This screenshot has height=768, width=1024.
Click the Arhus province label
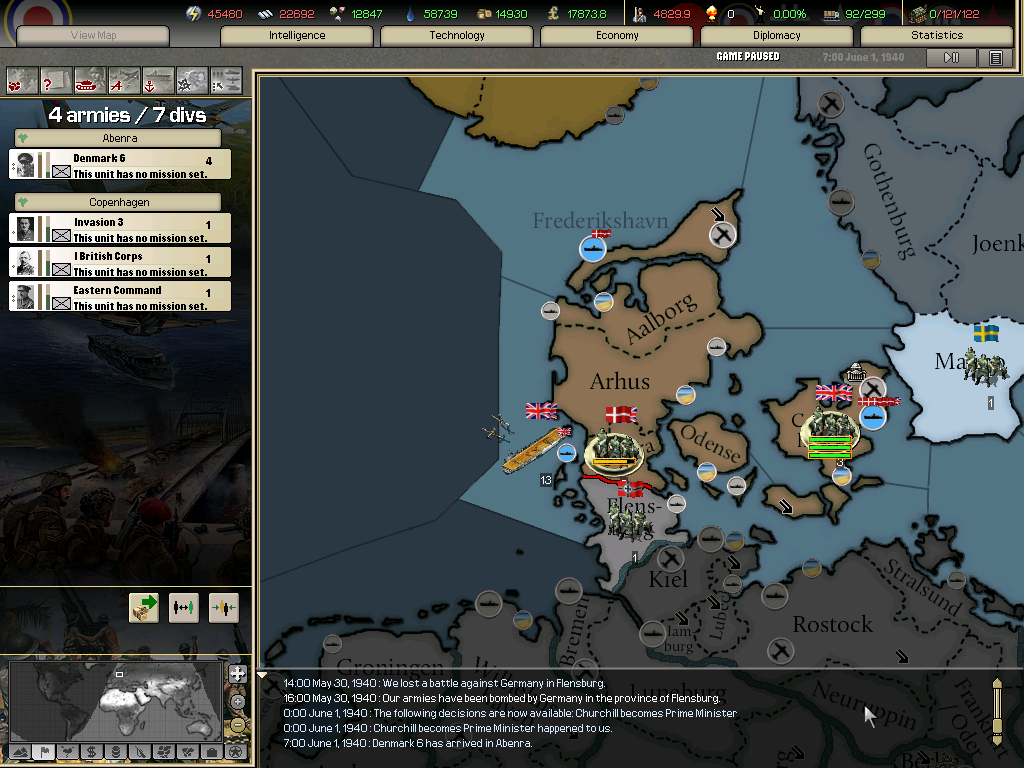[620, 381]
